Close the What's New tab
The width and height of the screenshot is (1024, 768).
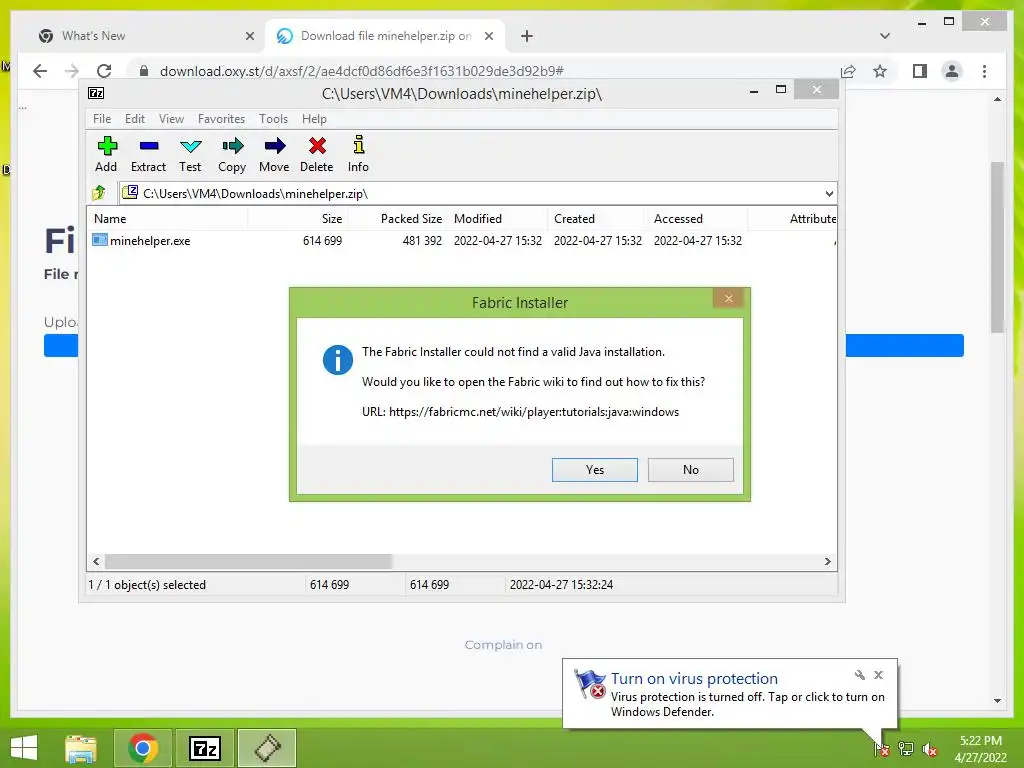point(249,36)
